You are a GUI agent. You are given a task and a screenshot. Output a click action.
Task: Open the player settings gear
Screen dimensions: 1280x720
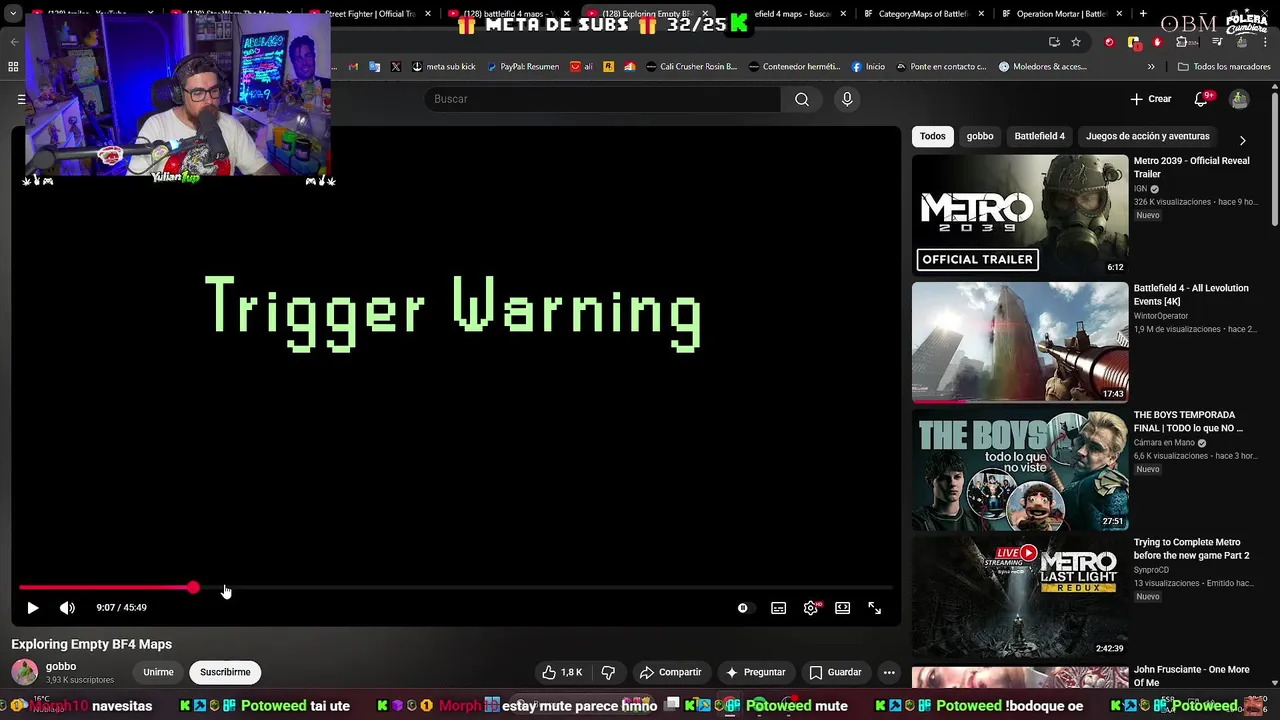click(810, 608)
